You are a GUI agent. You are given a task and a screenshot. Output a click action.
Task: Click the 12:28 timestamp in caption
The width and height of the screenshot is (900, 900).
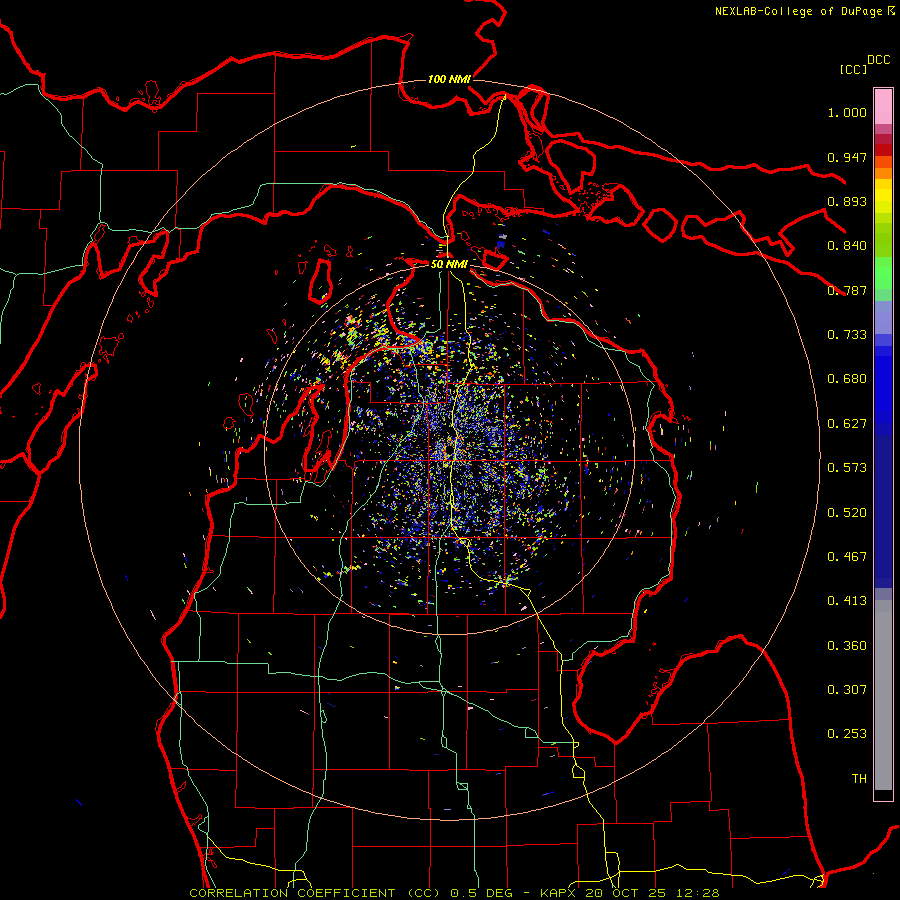pyautogui.click(x=696, y=893)
